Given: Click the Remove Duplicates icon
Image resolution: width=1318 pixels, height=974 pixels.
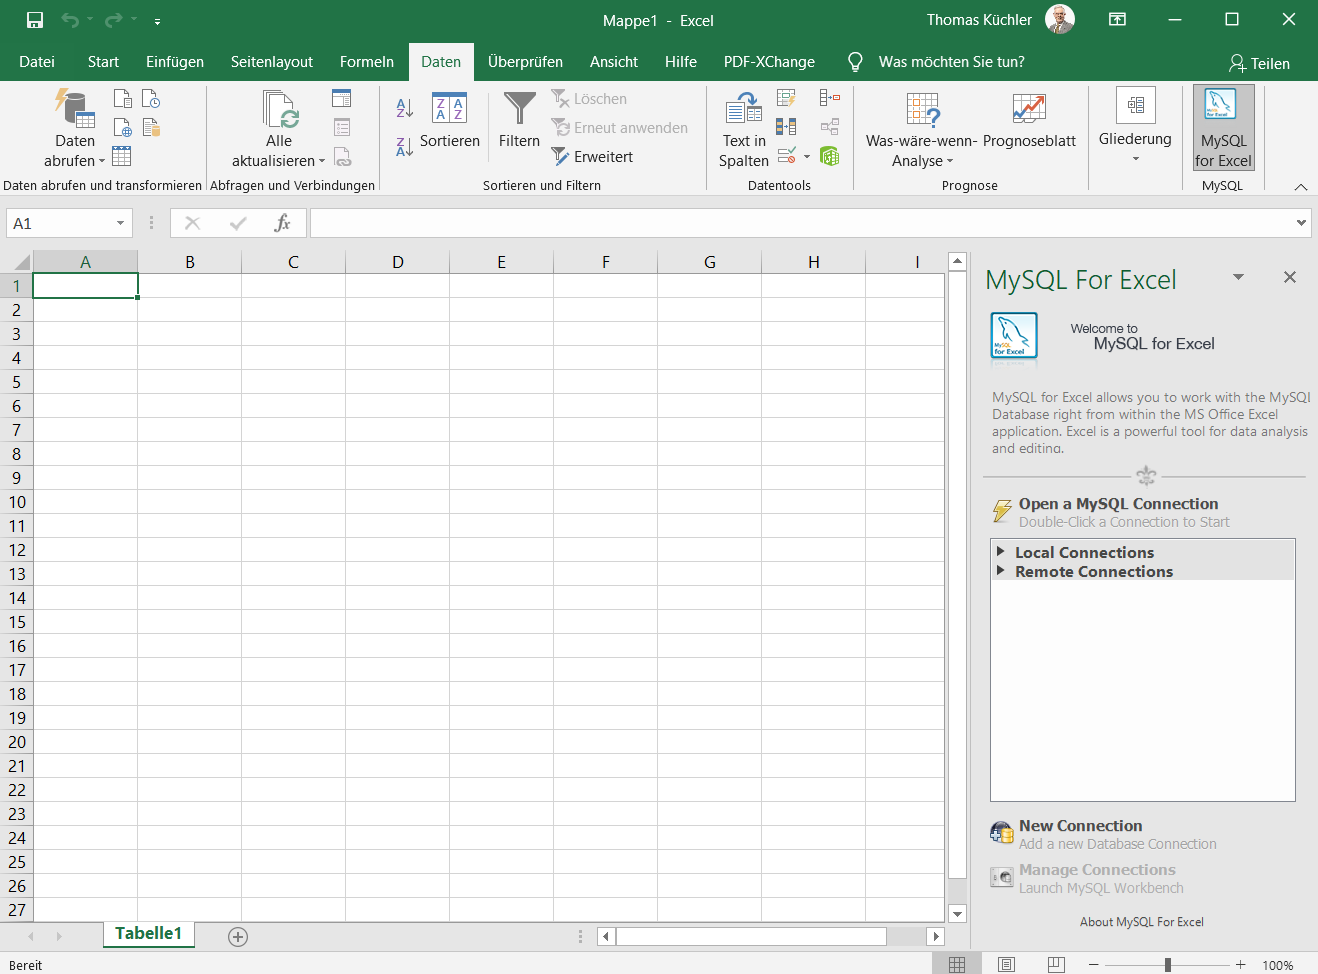Looking at the screenshot, I should click(787, 127).
